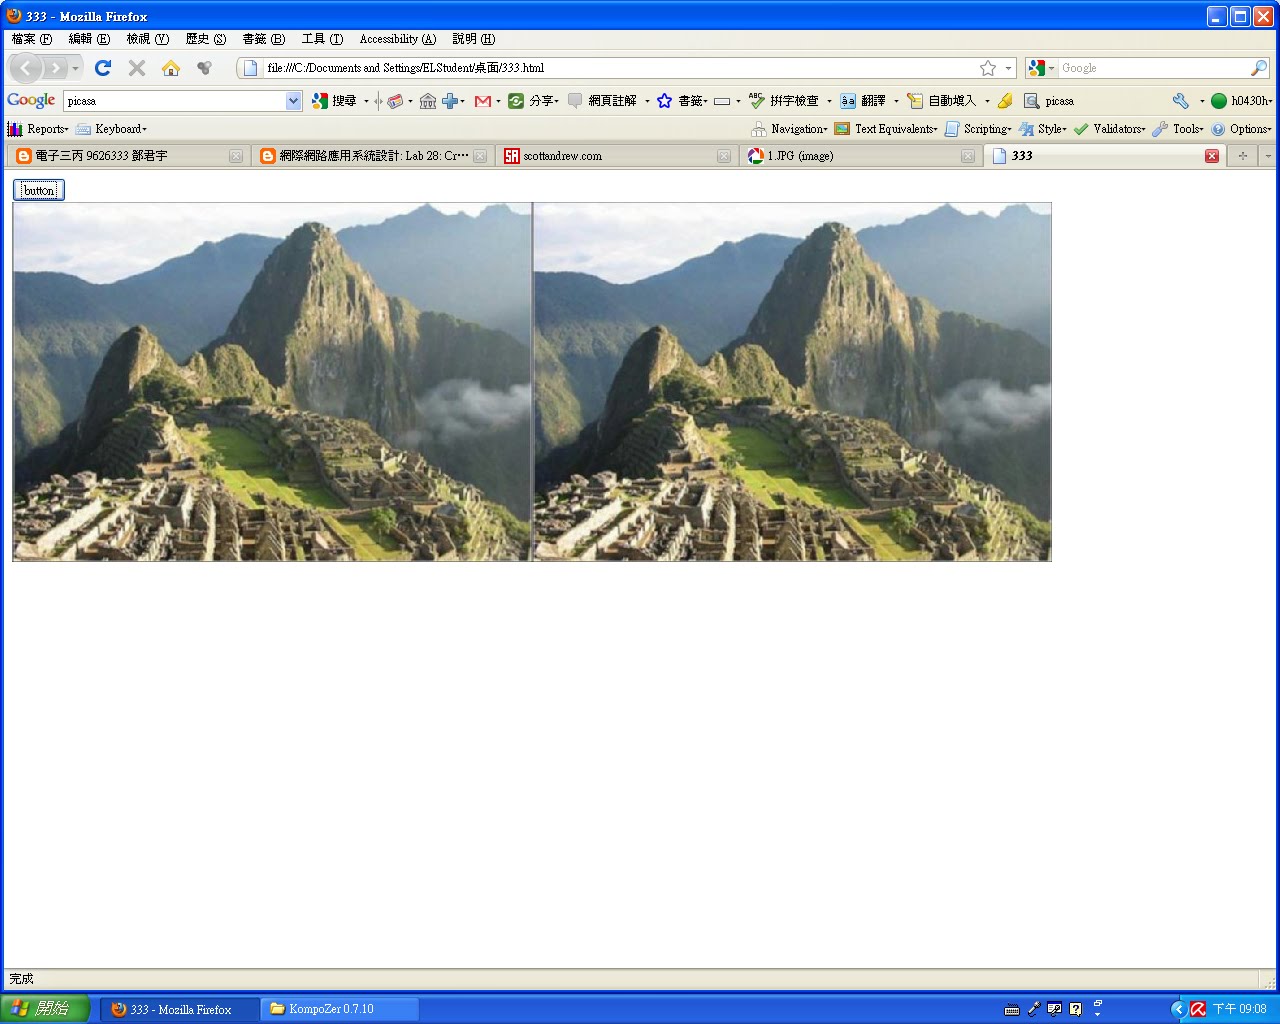Switch to the 1.JPG (image) tab
The height and width of the screenshot is (1024, 1280).
860,156
